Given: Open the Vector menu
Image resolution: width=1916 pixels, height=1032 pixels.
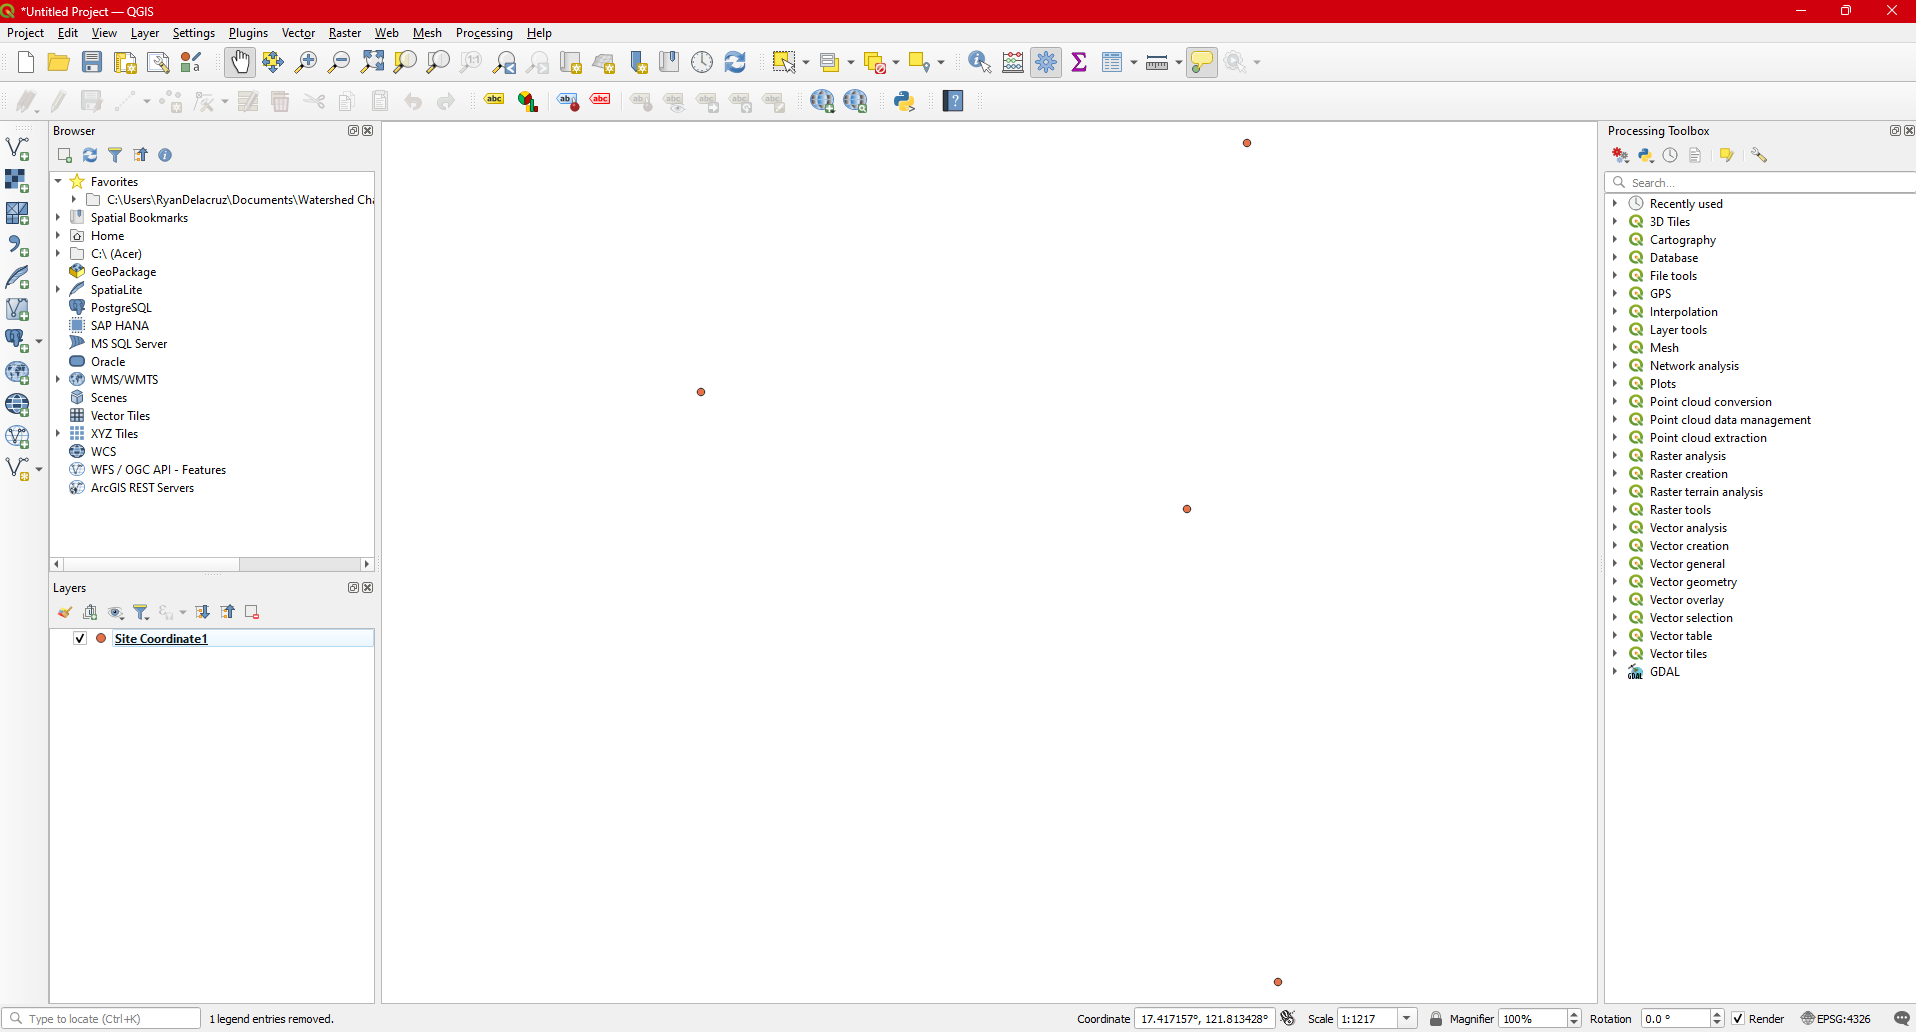Looking at the screenshot, I should tap(298, 33).
